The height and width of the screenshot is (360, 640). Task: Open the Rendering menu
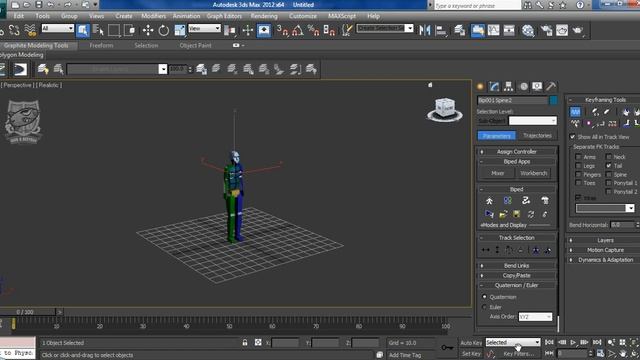coord(264,16)
